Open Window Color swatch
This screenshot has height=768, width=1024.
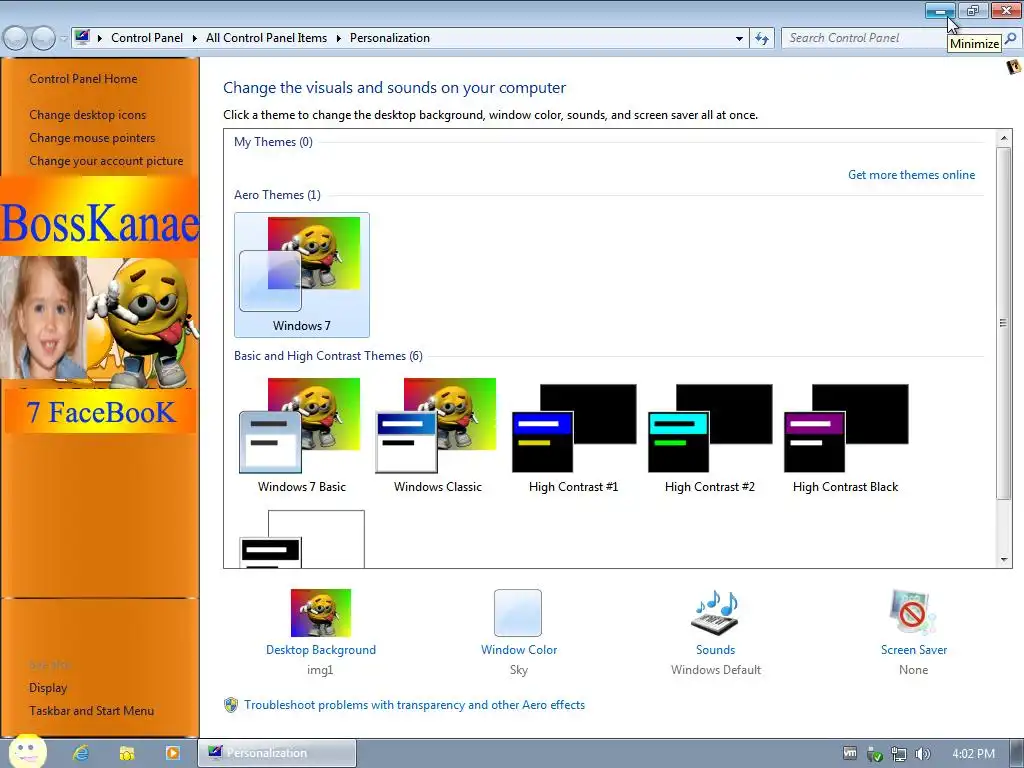pyautogui.click(x=518, y=613)
